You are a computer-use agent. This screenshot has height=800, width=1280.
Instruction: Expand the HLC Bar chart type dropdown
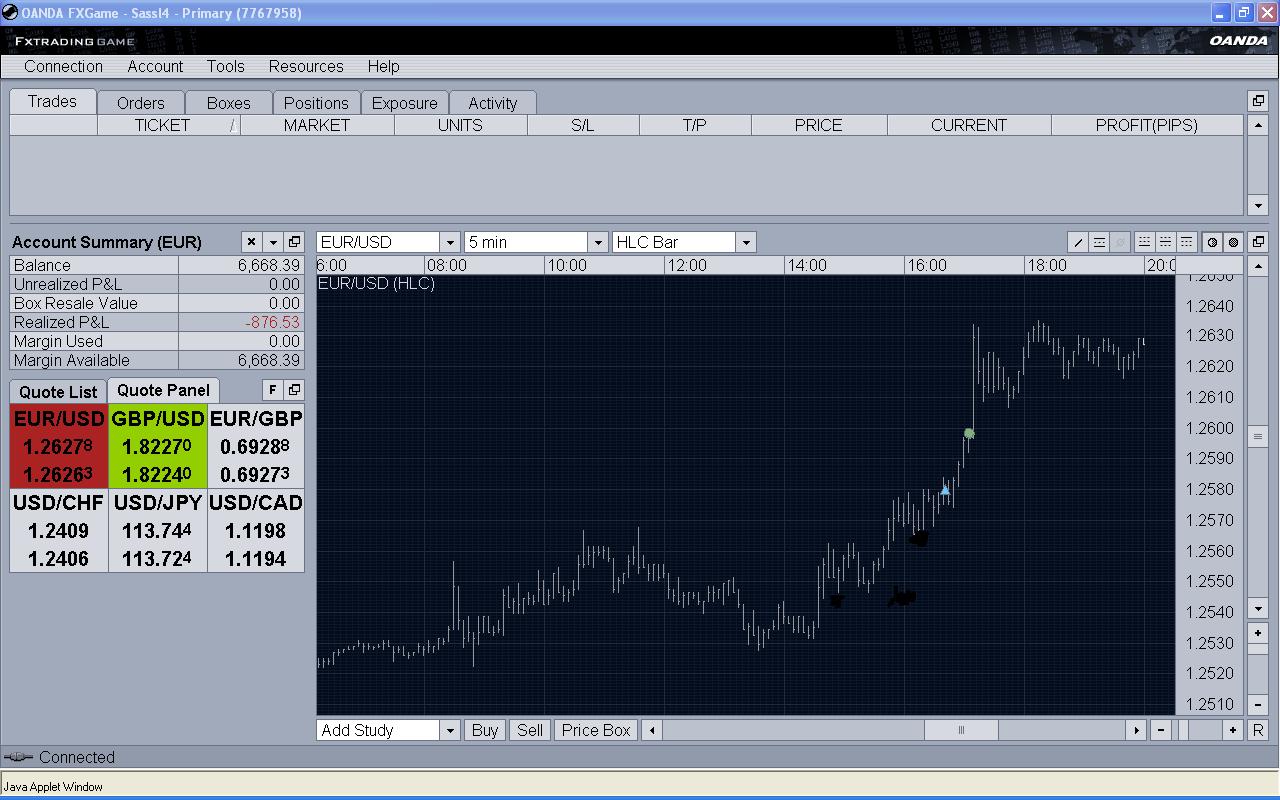click(x=745, y=242)
